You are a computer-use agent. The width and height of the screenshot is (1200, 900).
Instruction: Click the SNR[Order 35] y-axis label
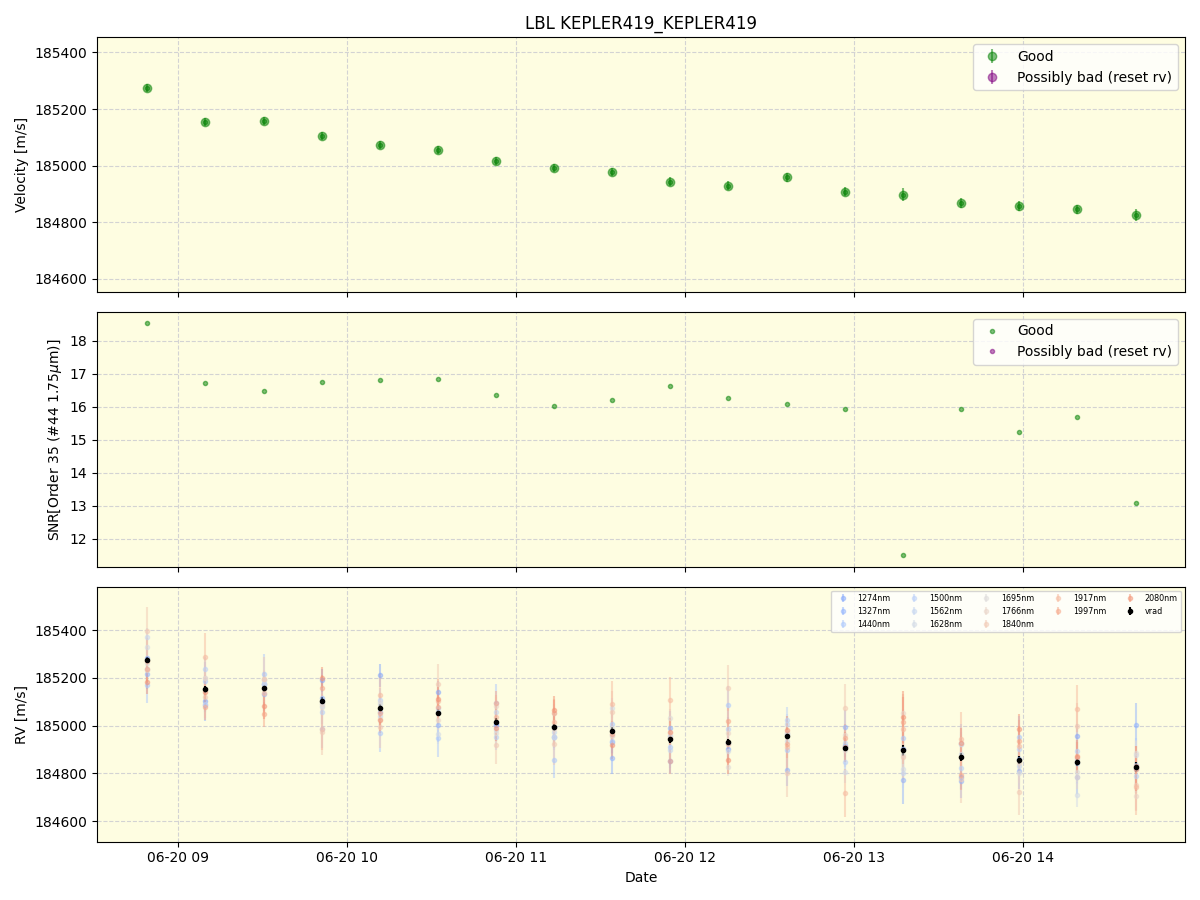54,440
